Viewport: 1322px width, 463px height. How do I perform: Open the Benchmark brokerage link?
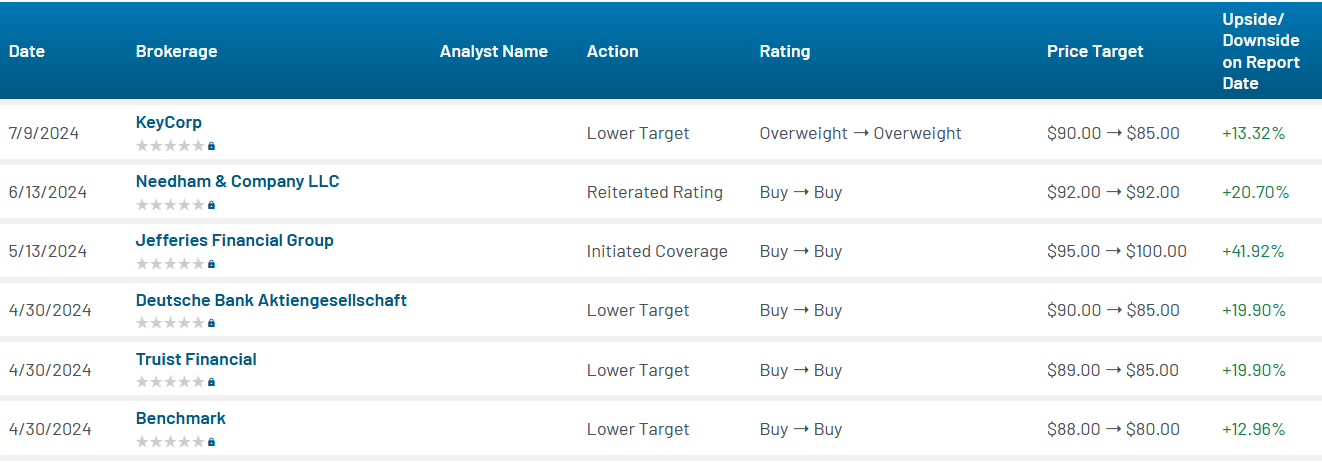(x=181, y=418)
